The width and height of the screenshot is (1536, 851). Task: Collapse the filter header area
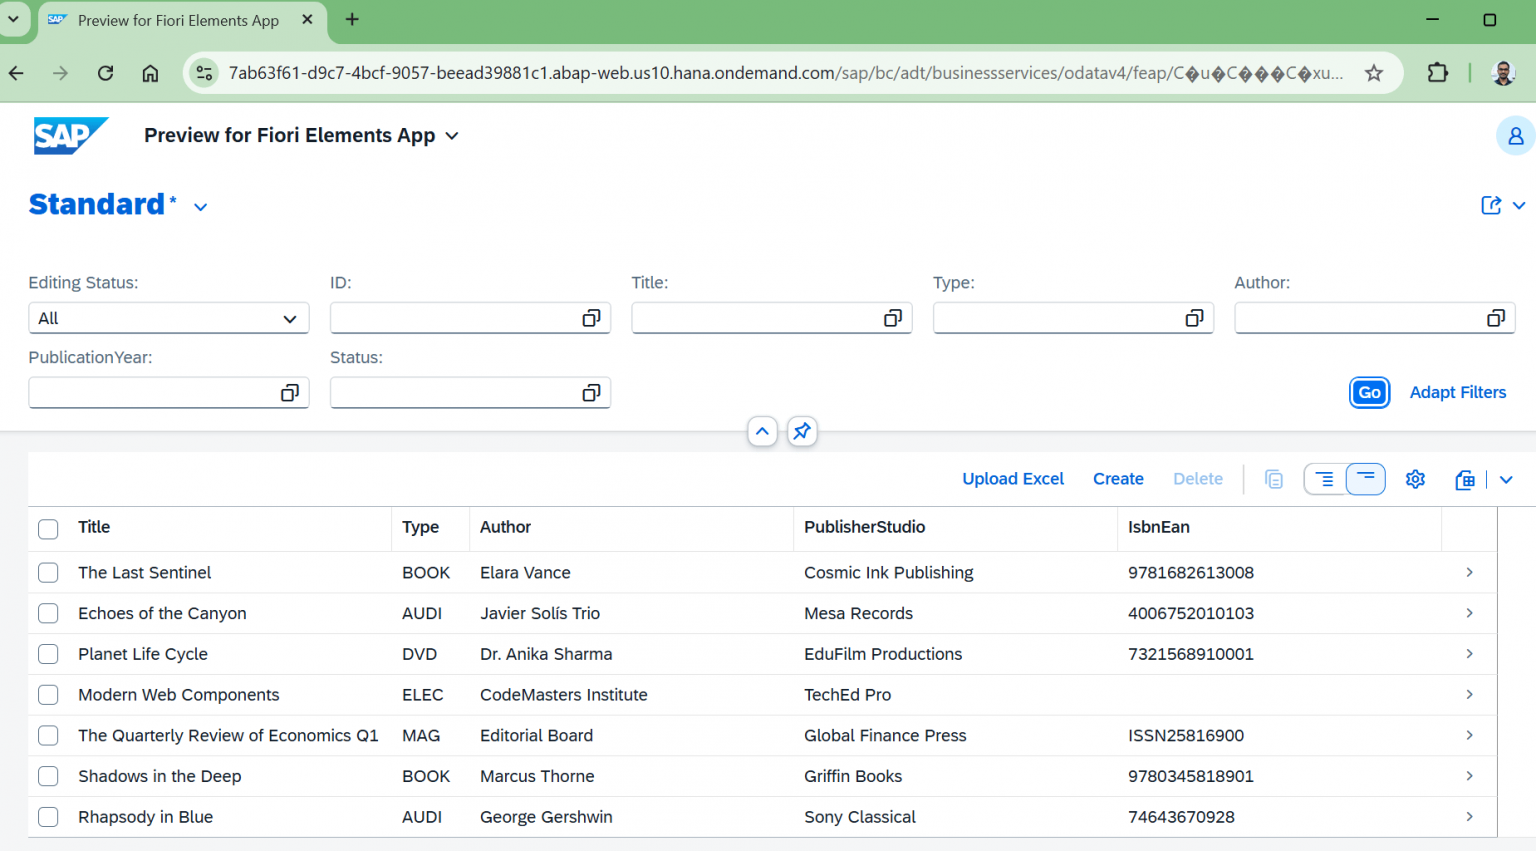(762, 431)
